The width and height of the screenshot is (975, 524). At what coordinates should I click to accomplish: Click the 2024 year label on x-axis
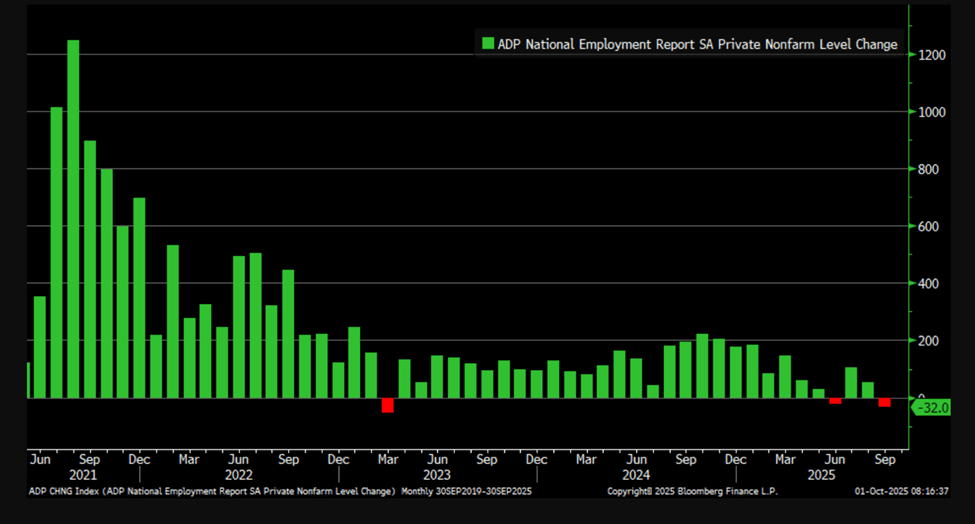click(636, 476)
